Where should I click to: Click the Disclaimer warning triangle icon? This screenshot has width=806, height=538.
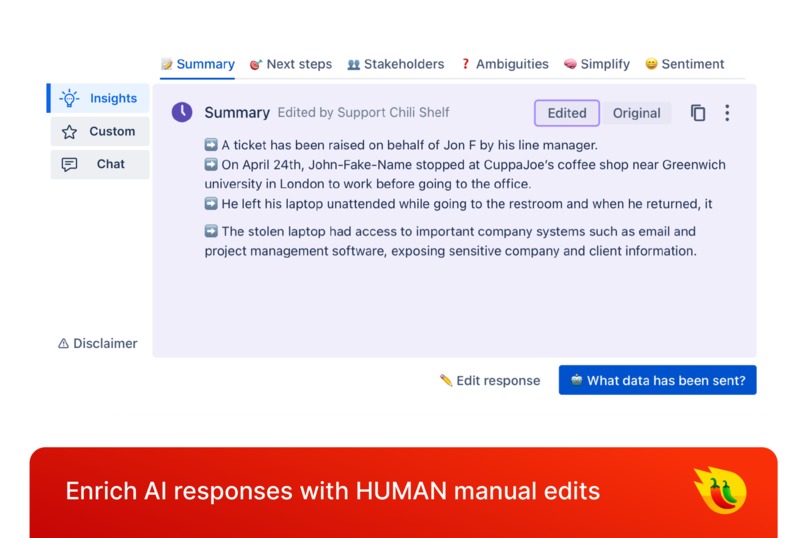63,343
